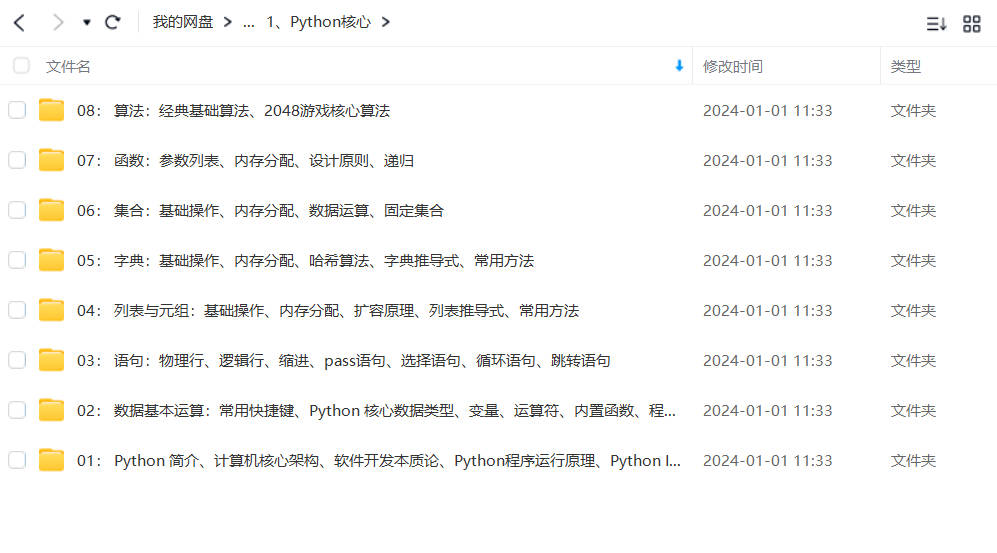This screenshot has width=997, height=553.
Task: Go forward with the right arrow
Action: [x=58, y=23]
